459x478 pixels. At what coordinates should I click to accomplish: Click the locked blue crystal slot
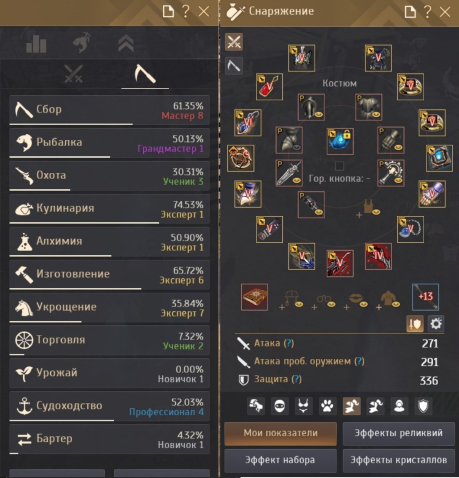340,140
